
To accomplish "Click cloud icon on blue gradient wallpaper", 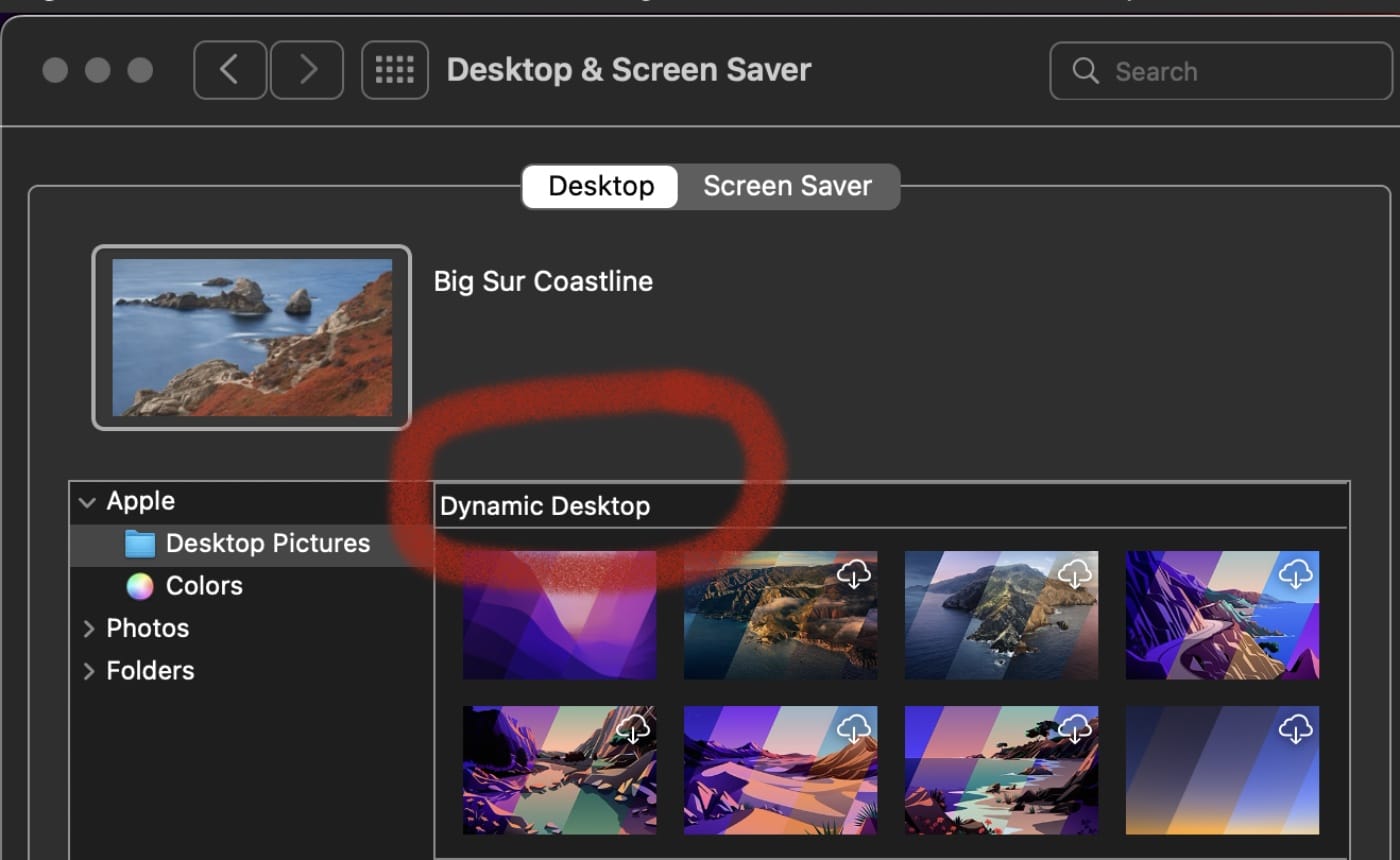I will 1295,729.
